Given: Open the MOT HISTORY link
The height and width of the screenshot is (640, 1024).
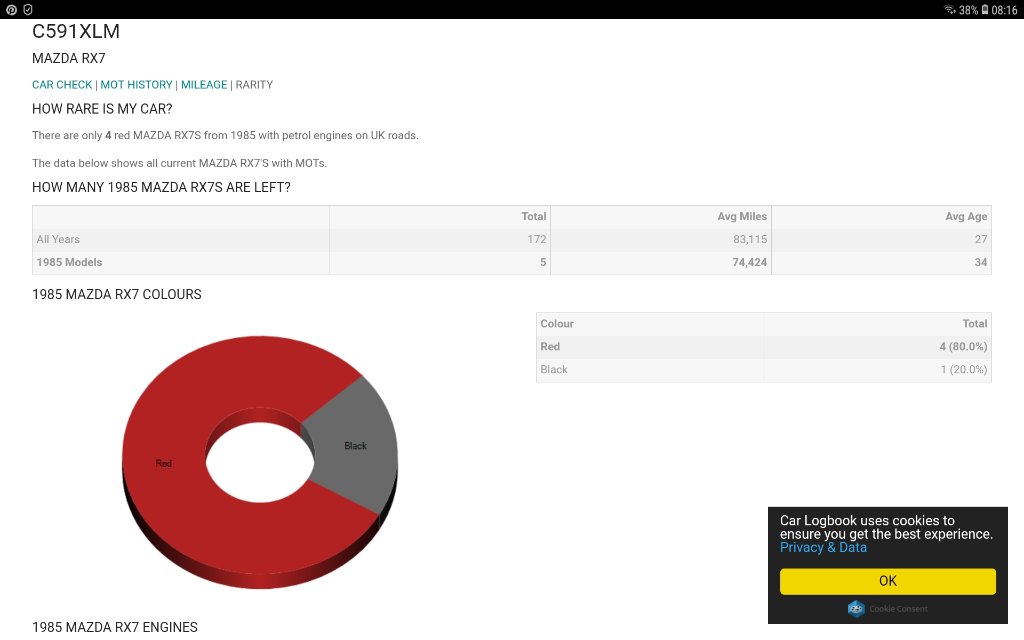Looking at the screenshot, I should 136,85.
